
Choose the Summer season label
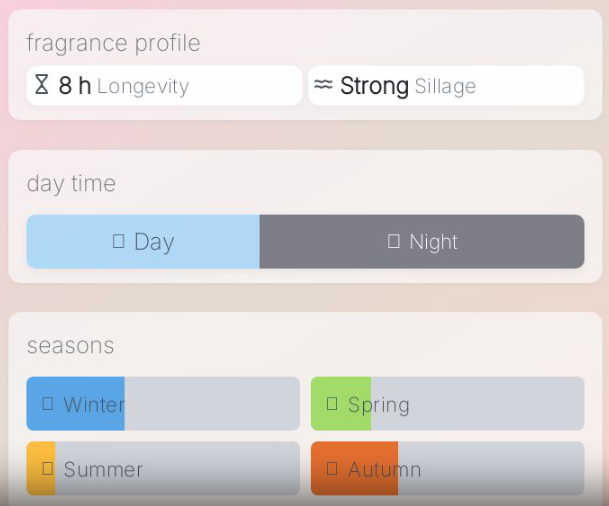tap(103, 469)
